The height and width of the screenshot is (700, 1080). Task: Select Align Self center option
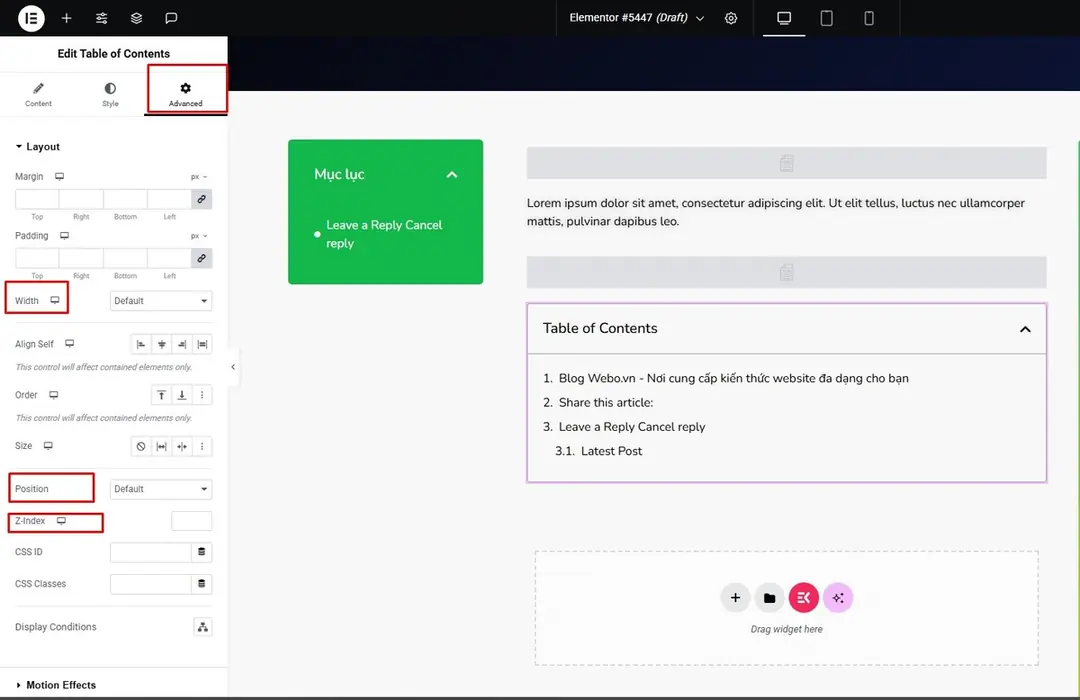tap(161, 344)
